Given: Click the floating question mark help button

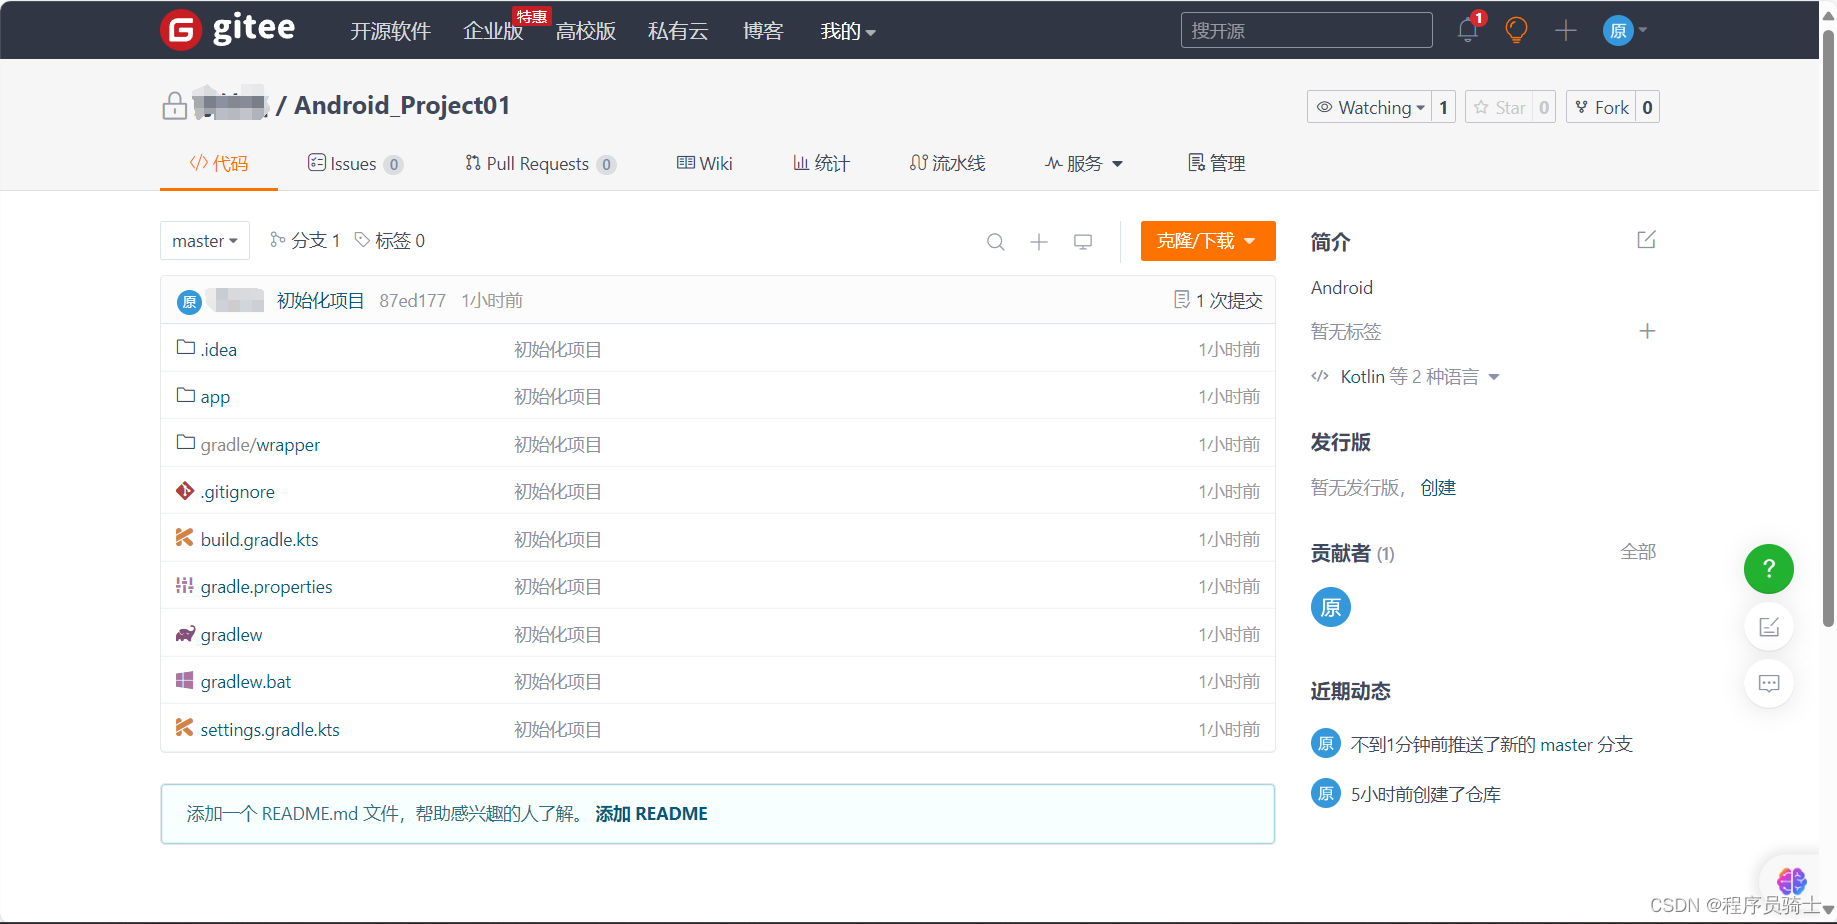Looking at the screenshot, I should [1768, 568].
